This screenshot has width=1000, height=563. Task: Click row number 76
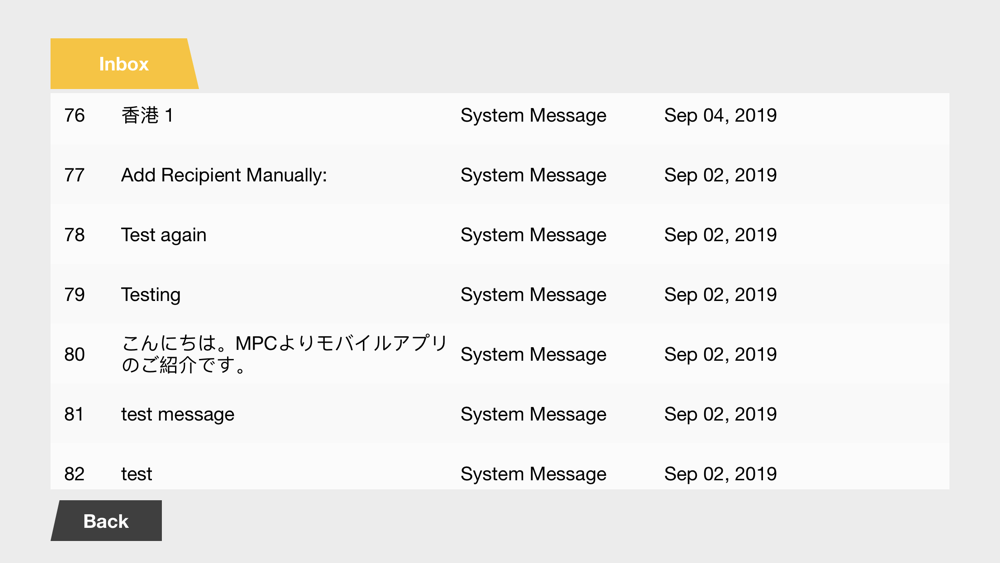(x=75, y=116)
